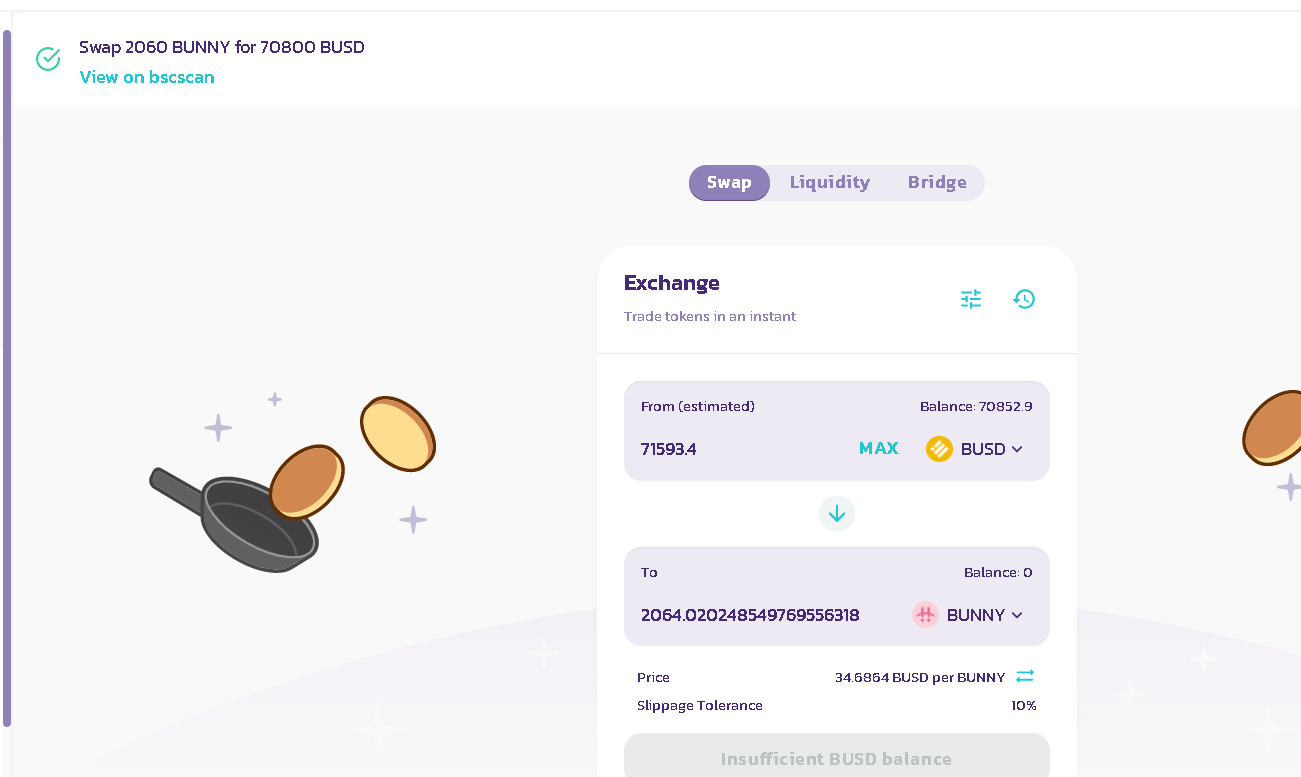
Task: Open the View on bscscan link
Action: pos(147,77)
